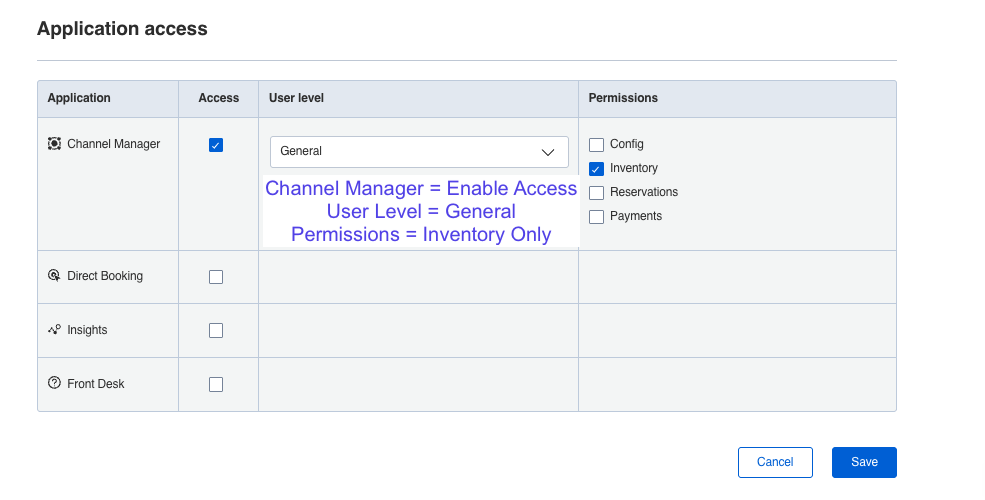Click the User level column header

click(296, 98)
